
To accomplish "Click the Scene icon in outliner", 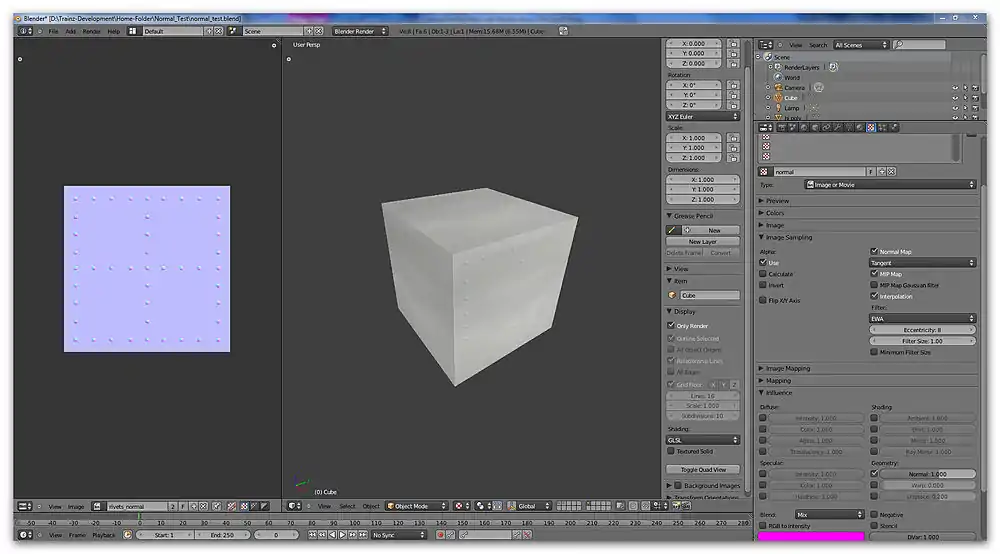I will 768,57.
